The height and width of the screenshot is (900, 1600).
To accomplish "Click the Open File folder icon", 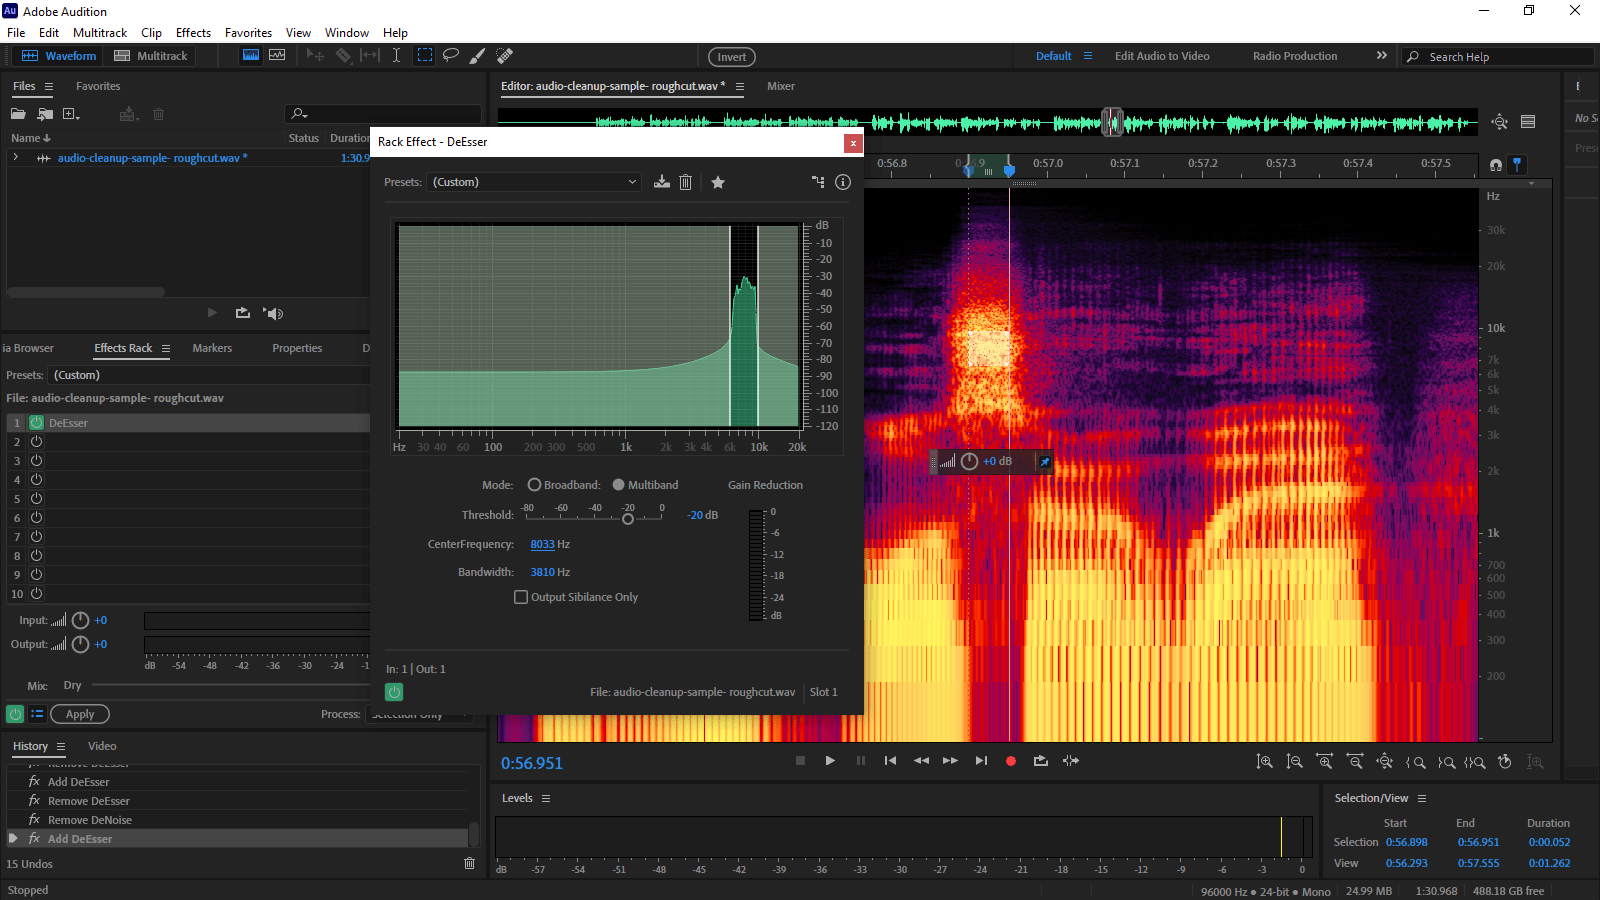I will pyautogui.click(x=18, y=114).
